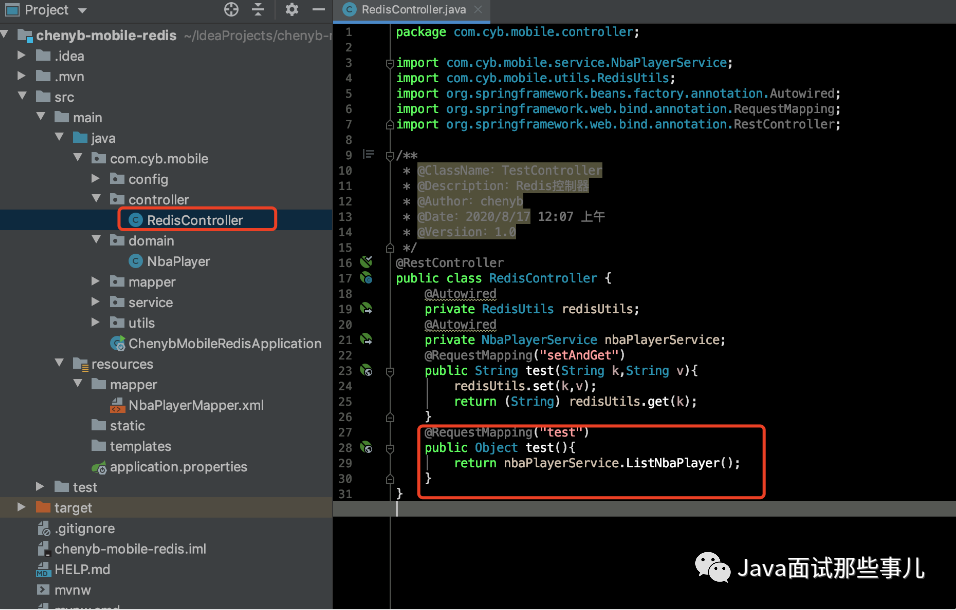Fold the setAndGet test method at line 23
956x610 pixels.
[390, 371]
